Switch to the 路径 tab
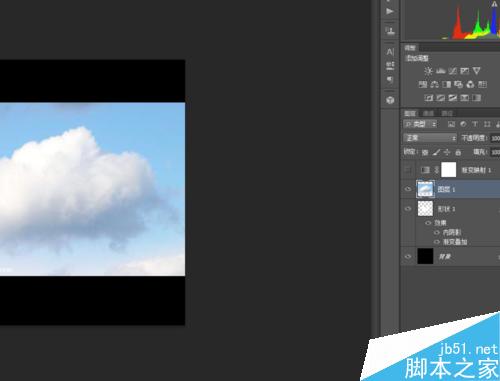Image resolution: width=500 pixels, height=381 pixels. (447, 113)
